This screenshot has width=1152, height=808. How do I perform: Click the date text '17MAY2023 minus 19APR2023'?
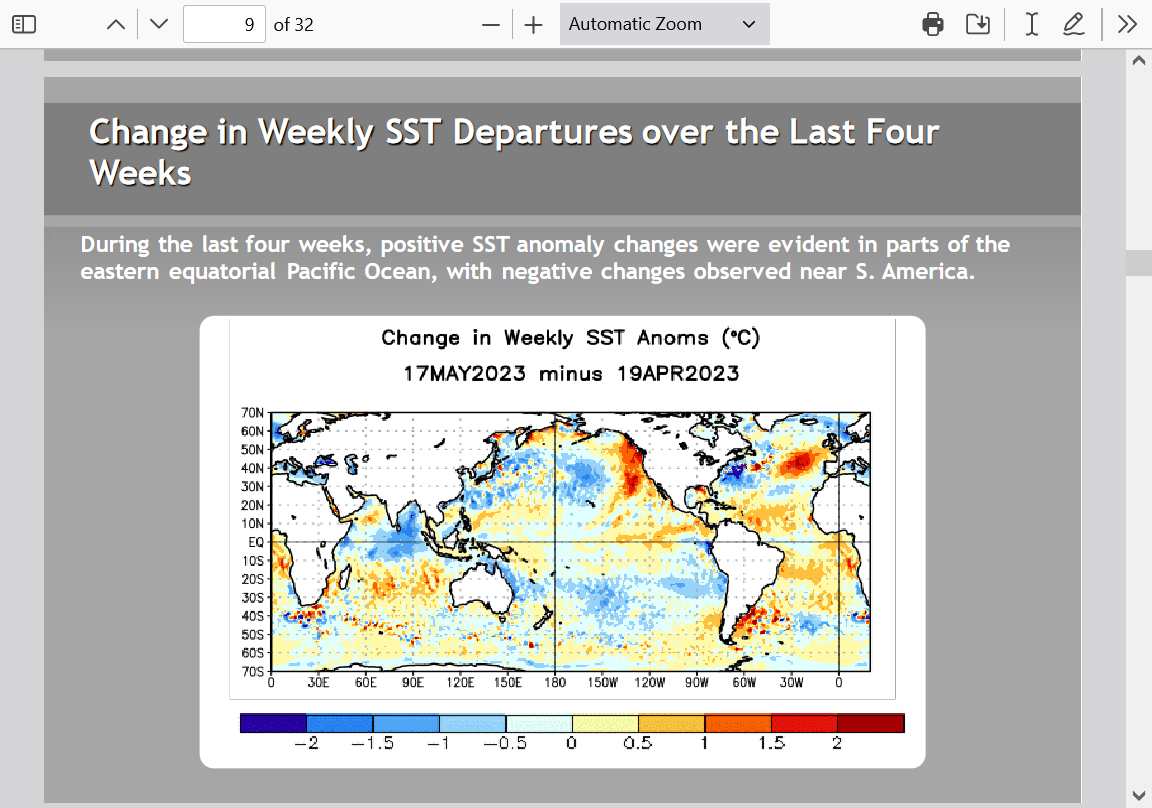coord(571,373)
